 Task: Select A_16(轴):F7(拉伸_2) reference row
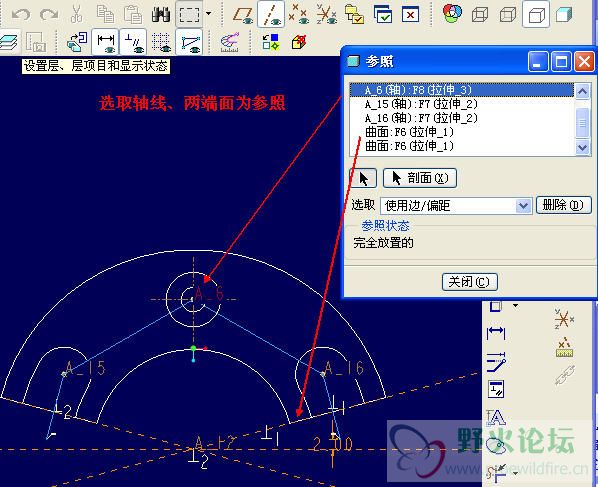coord(461,118)
